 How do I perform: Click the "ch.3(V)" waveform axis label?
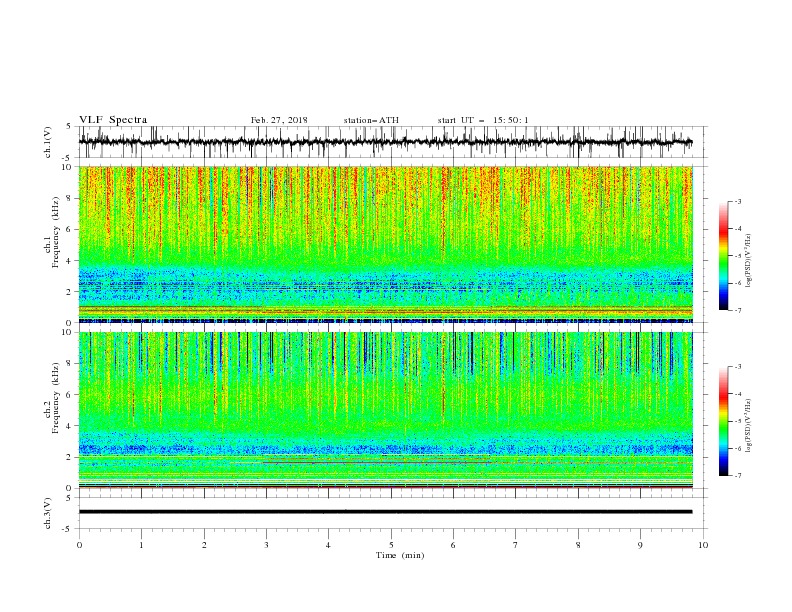(x=48, y=513)
